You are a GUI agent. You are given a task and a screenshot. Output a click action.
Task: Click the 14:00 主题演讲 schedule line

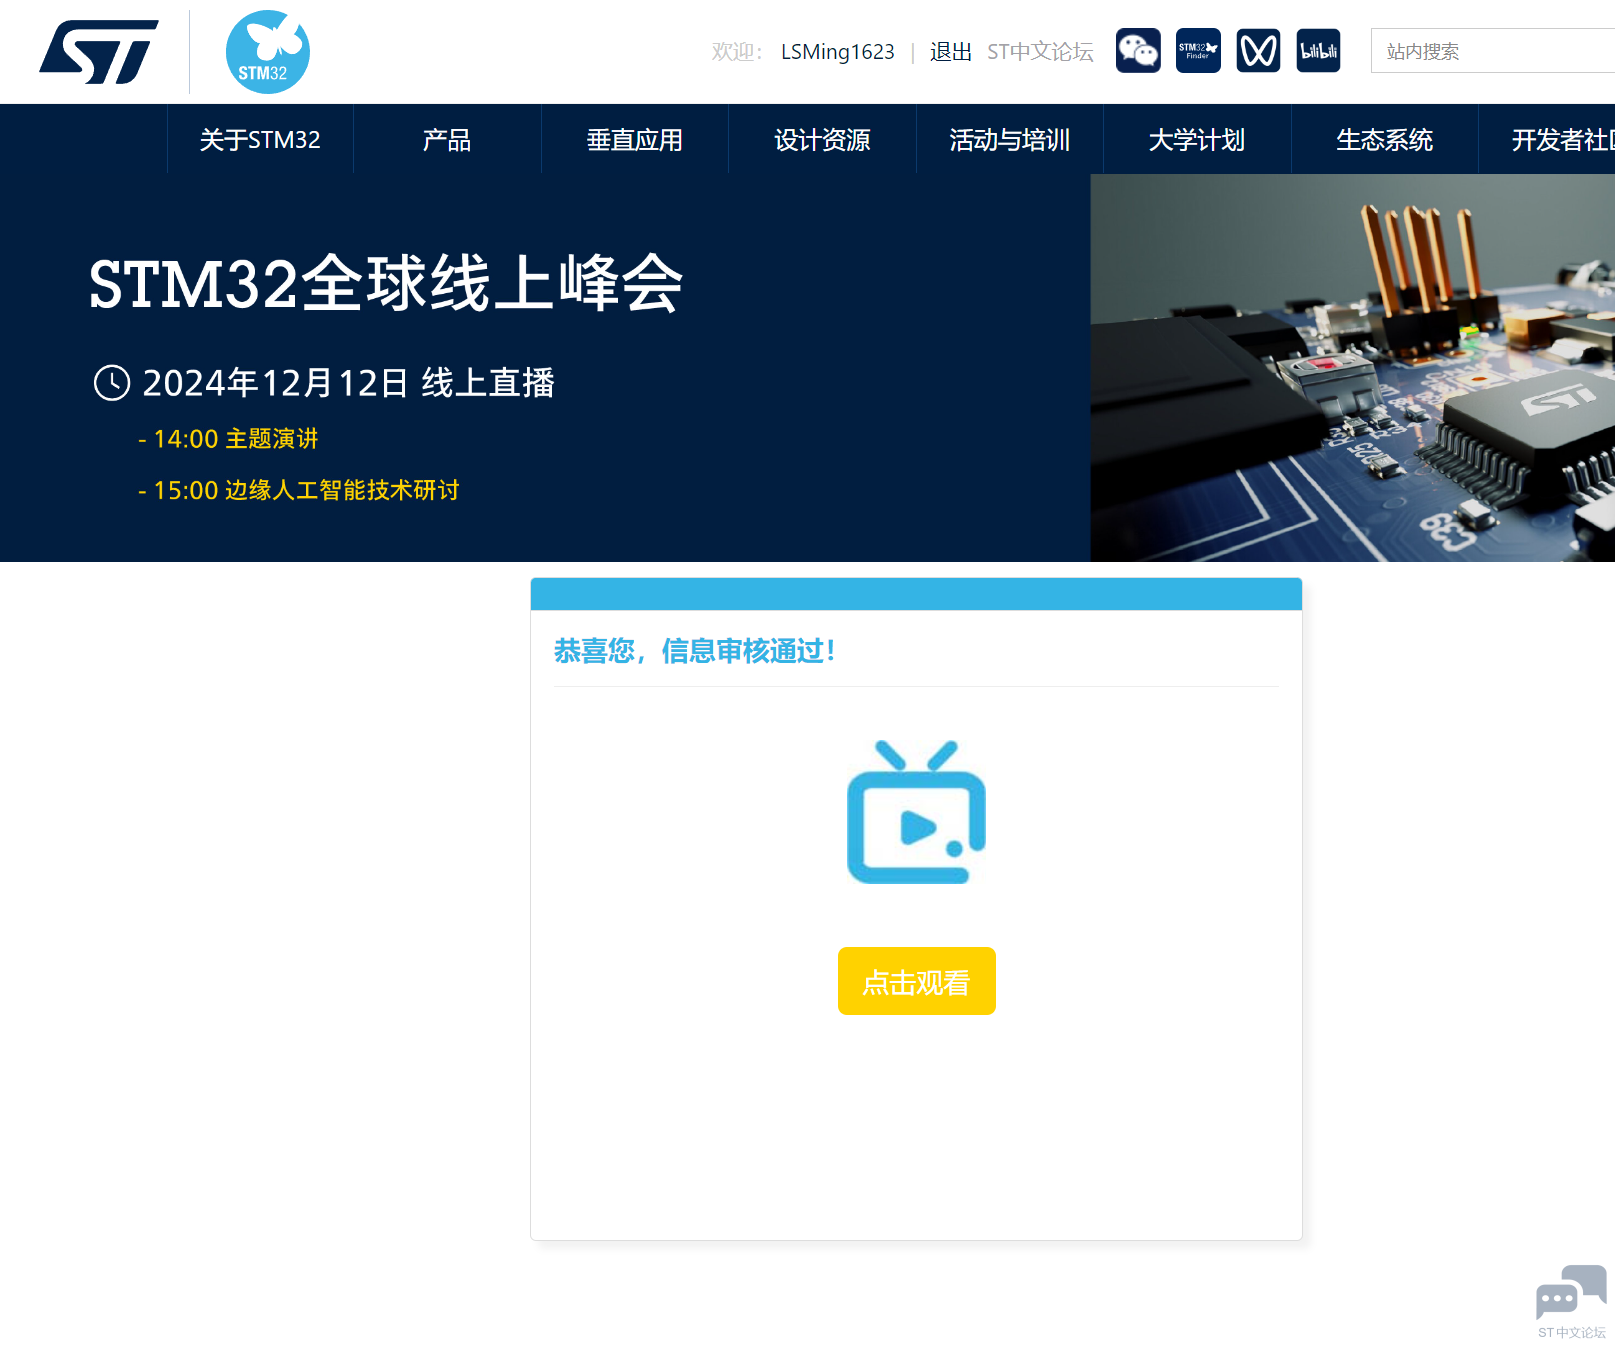[x=228, y=439]
